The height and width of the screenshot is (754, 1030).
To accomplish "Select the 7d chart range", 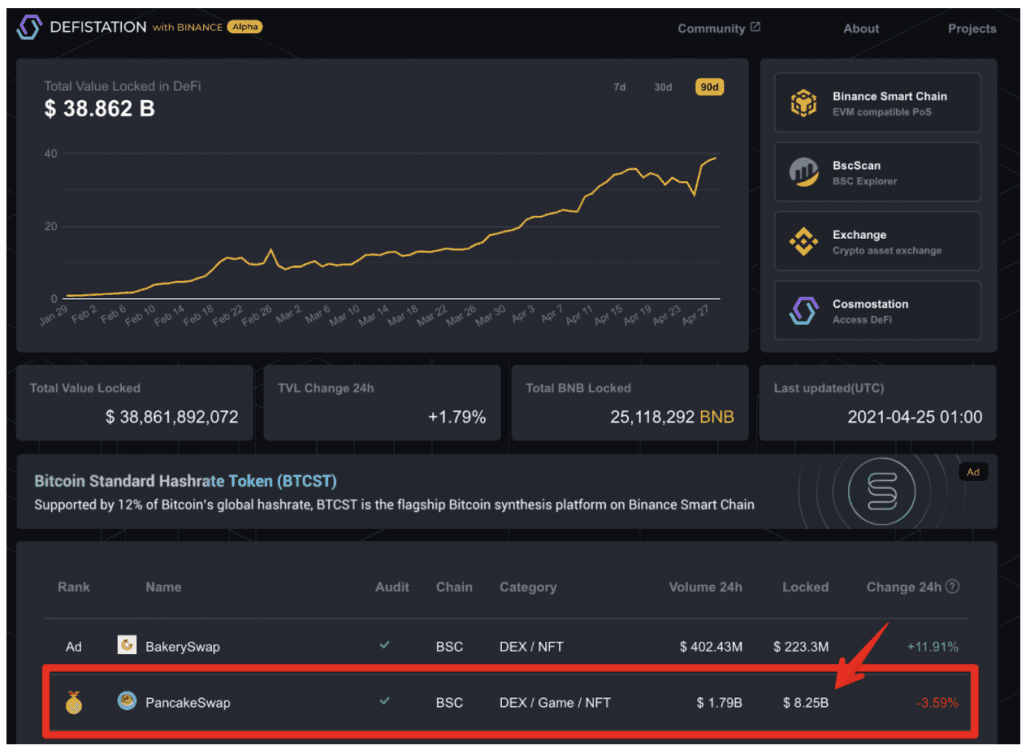I will pos(619,87).
